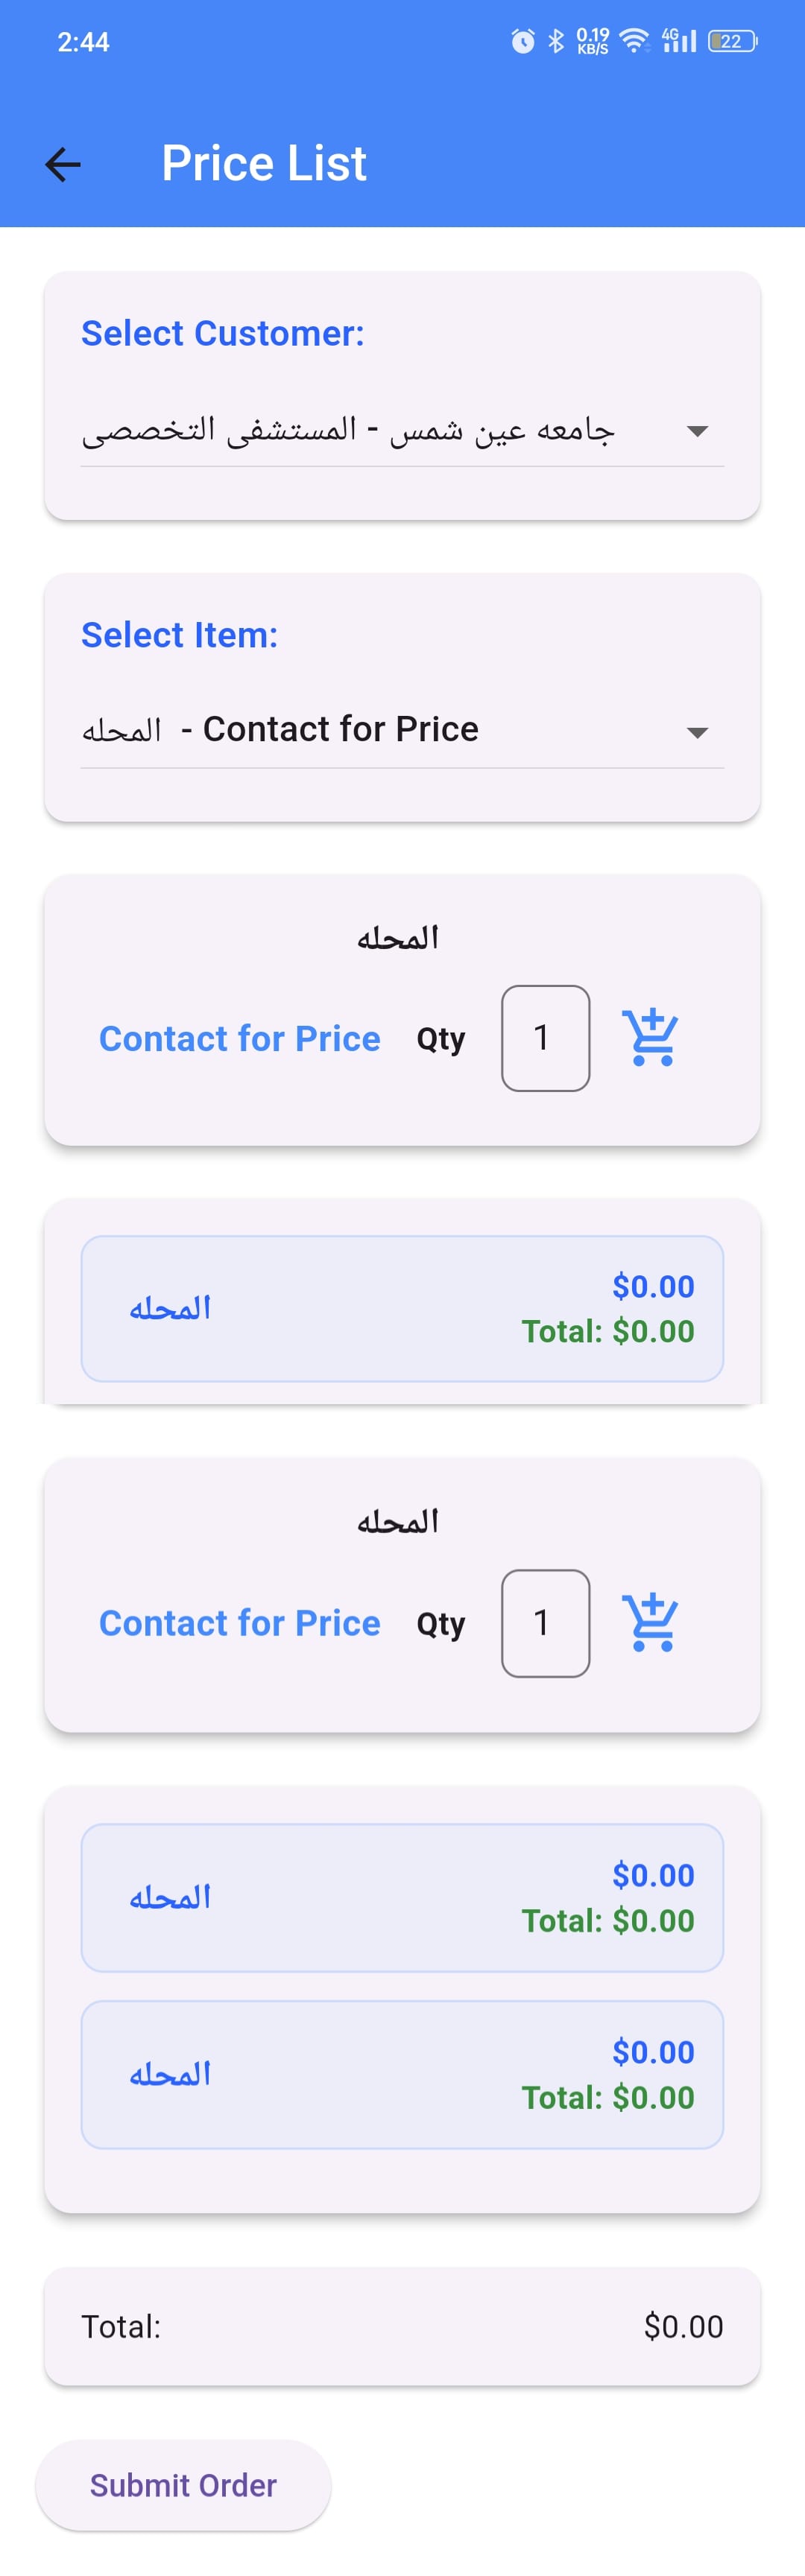The height and width of the screenshot is (2576, 805).
Task: Tap the selected item 'Contact for Price' field
Action: pos(340,730)
